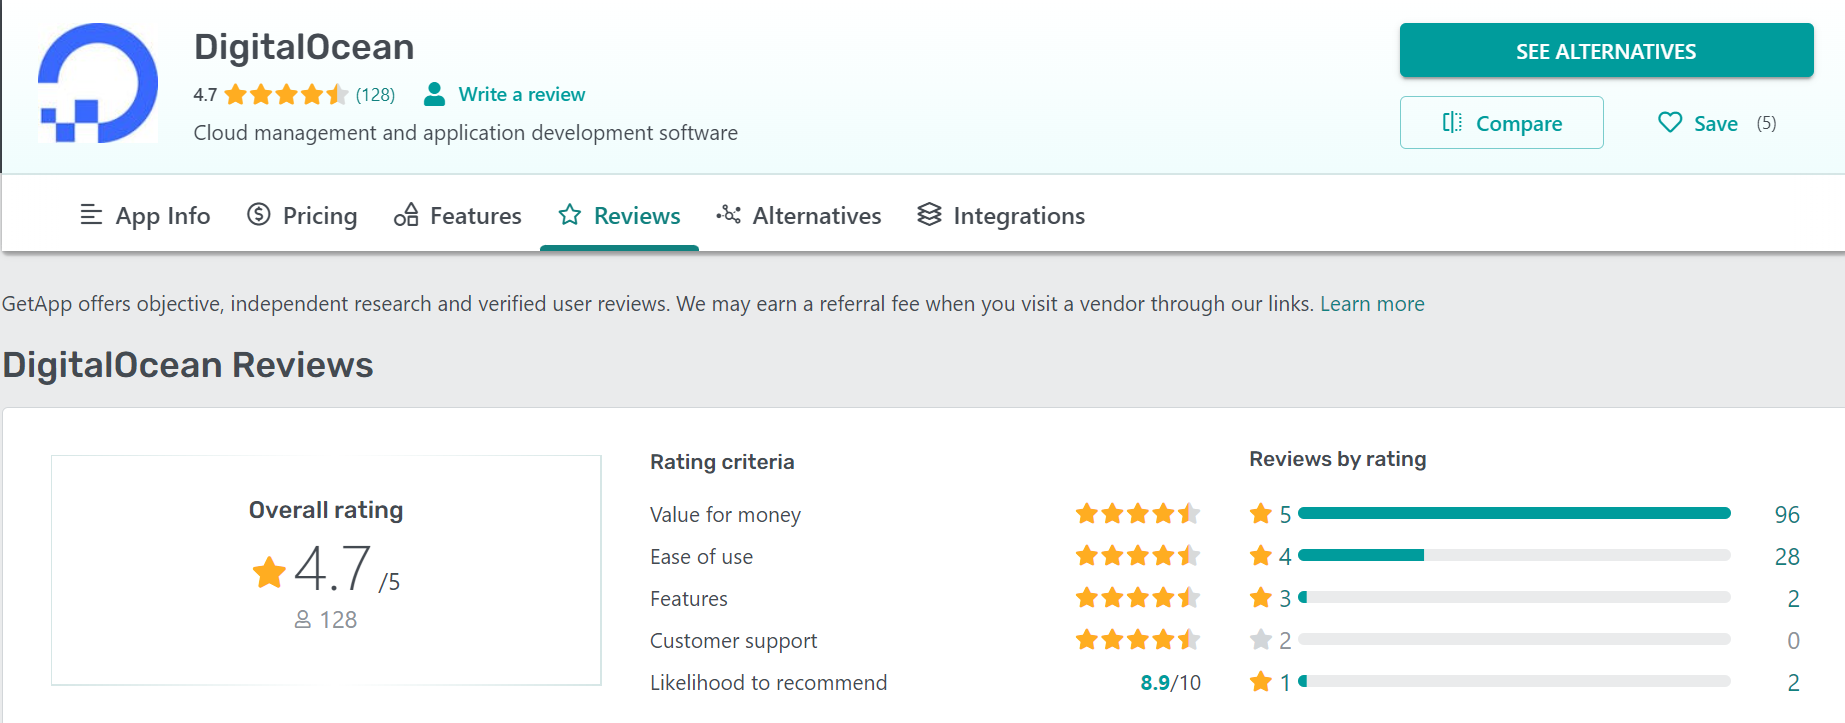
Task: Click the App Info lines icon
Action: pyautogui.click(x=91, y=214)
